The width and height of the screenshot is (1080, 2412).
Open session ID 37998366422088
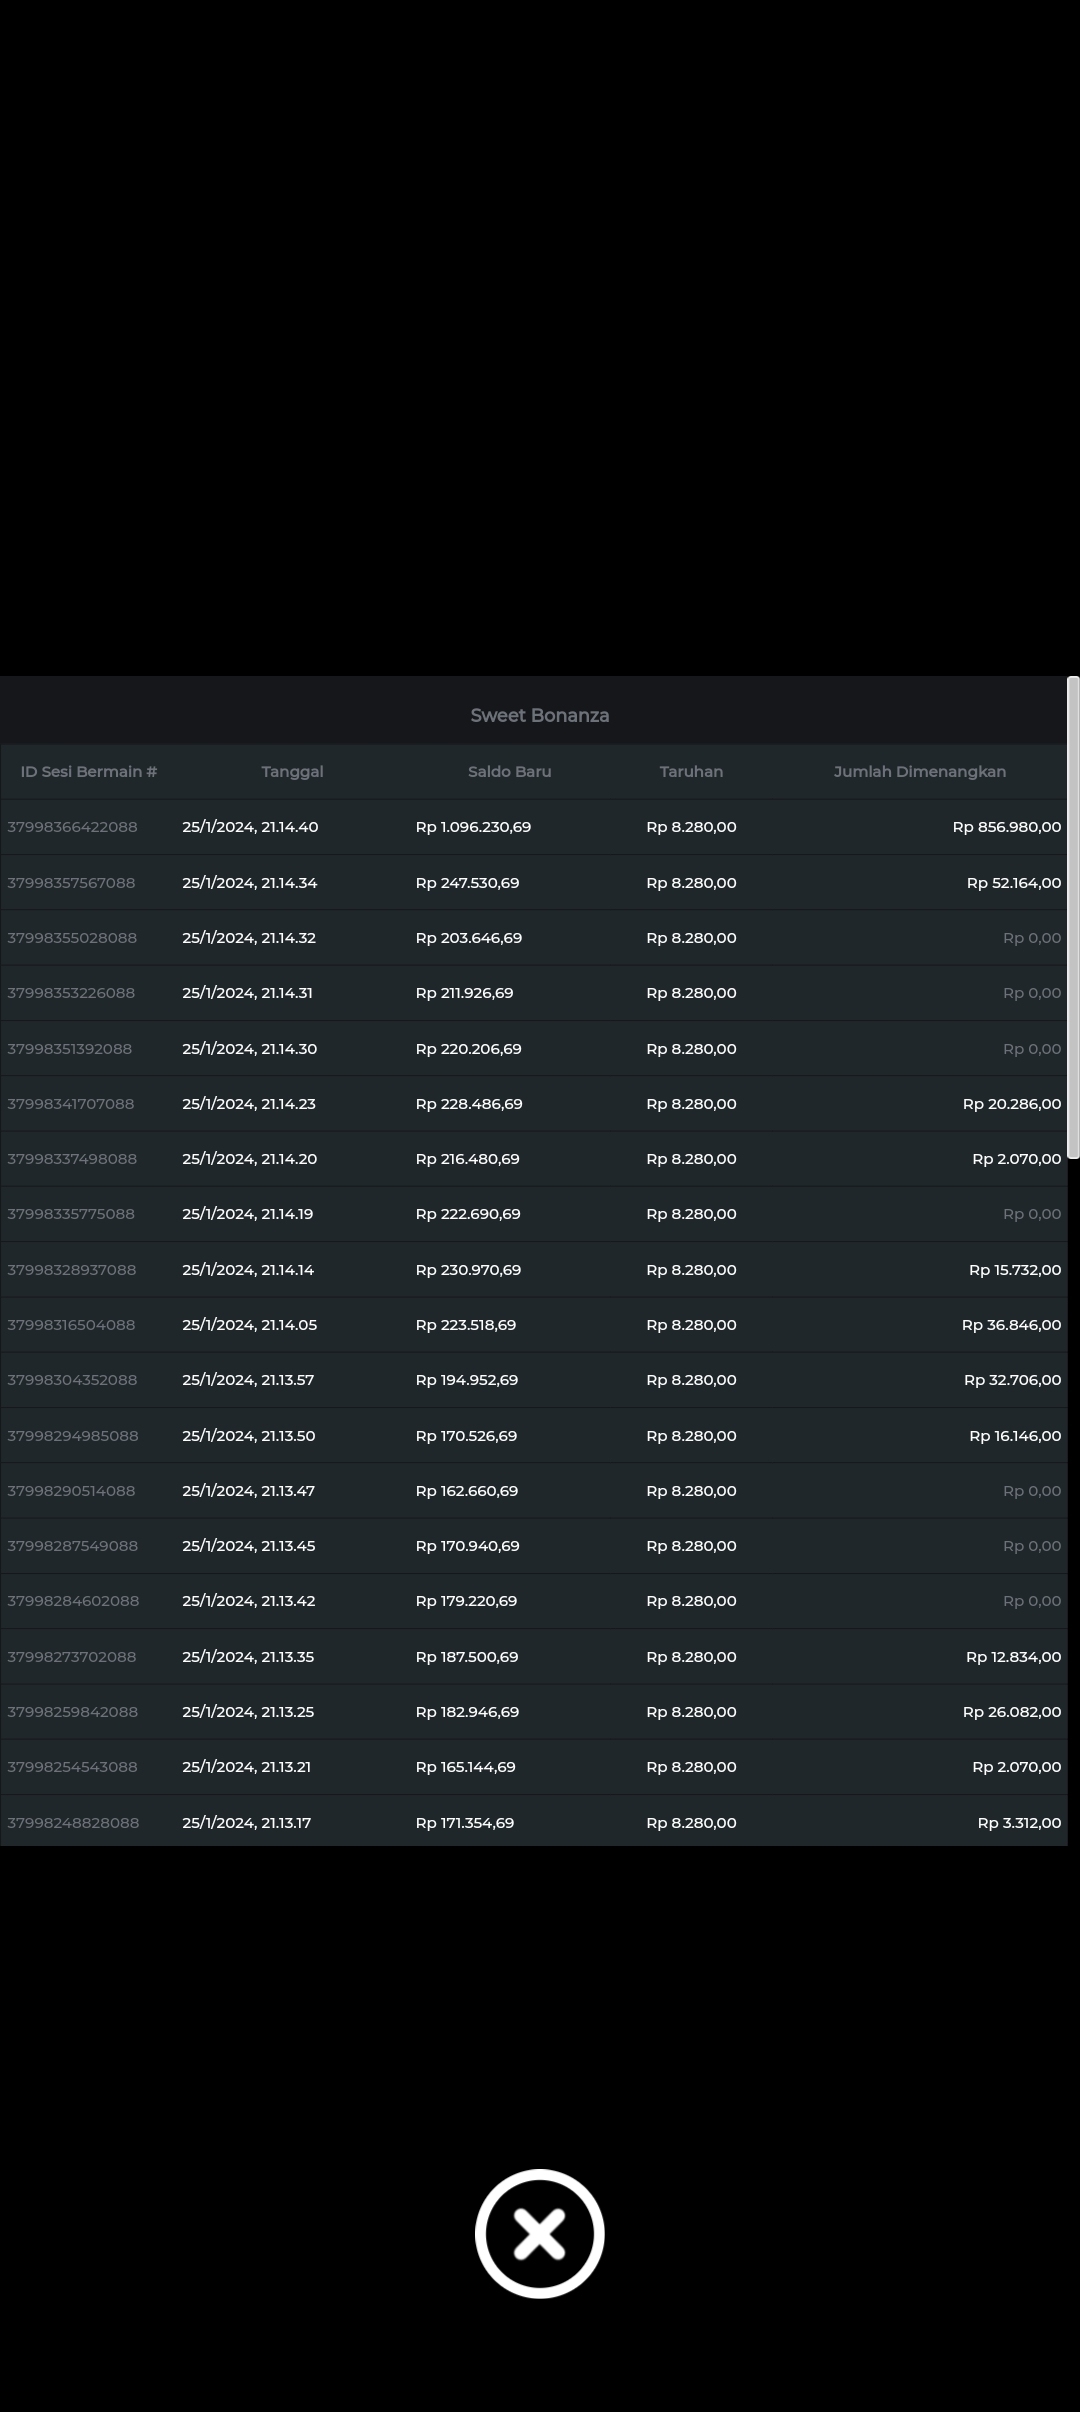[x=72, y=827]
